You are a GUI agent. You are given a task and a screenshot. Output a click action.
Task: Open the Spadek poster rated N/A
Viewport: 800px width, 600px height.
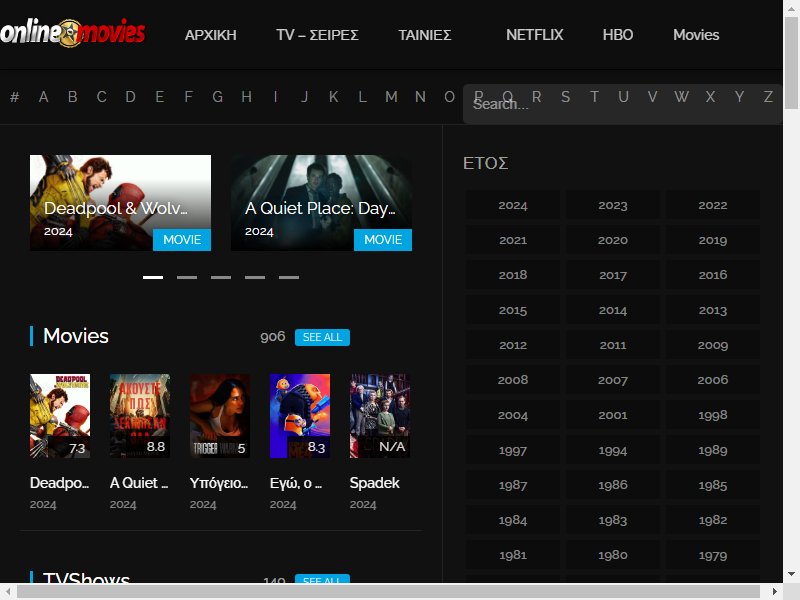click(380, 416)
